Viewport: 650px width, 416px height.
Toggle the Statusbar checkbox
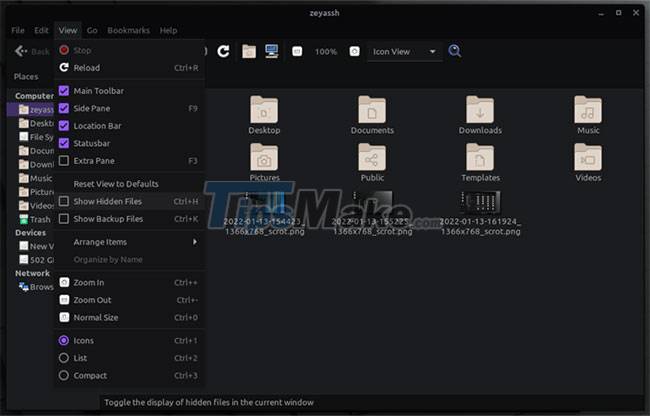click(x=64, y=143)
